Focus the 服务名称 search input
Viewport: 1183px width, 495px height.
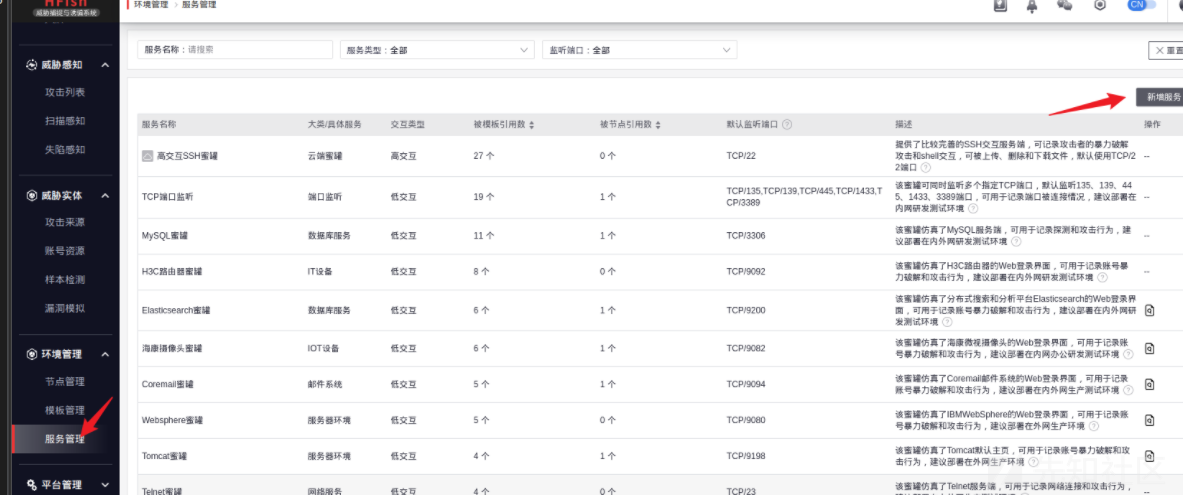pyautogui.click(x=235, y=50)
